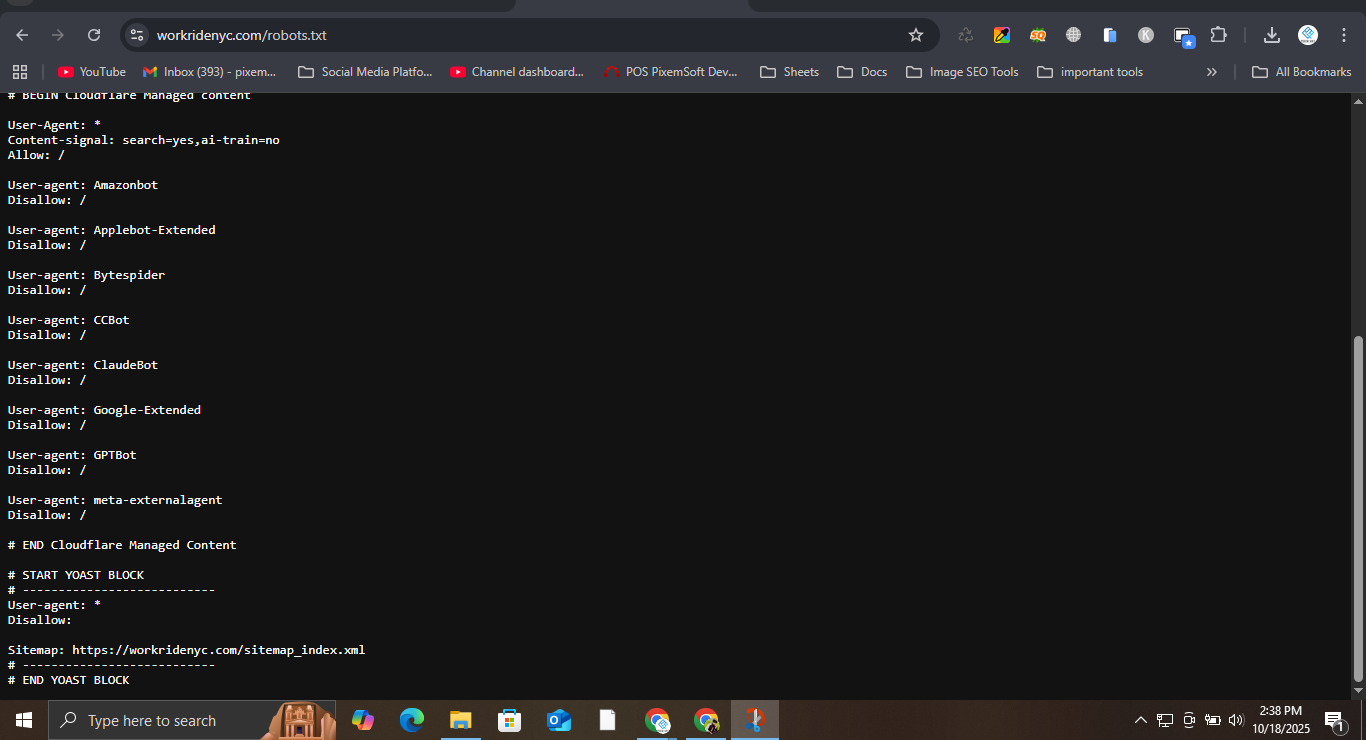
Task: Click the page's vertical scrollbar thumb
Action: coord(1357,508)
